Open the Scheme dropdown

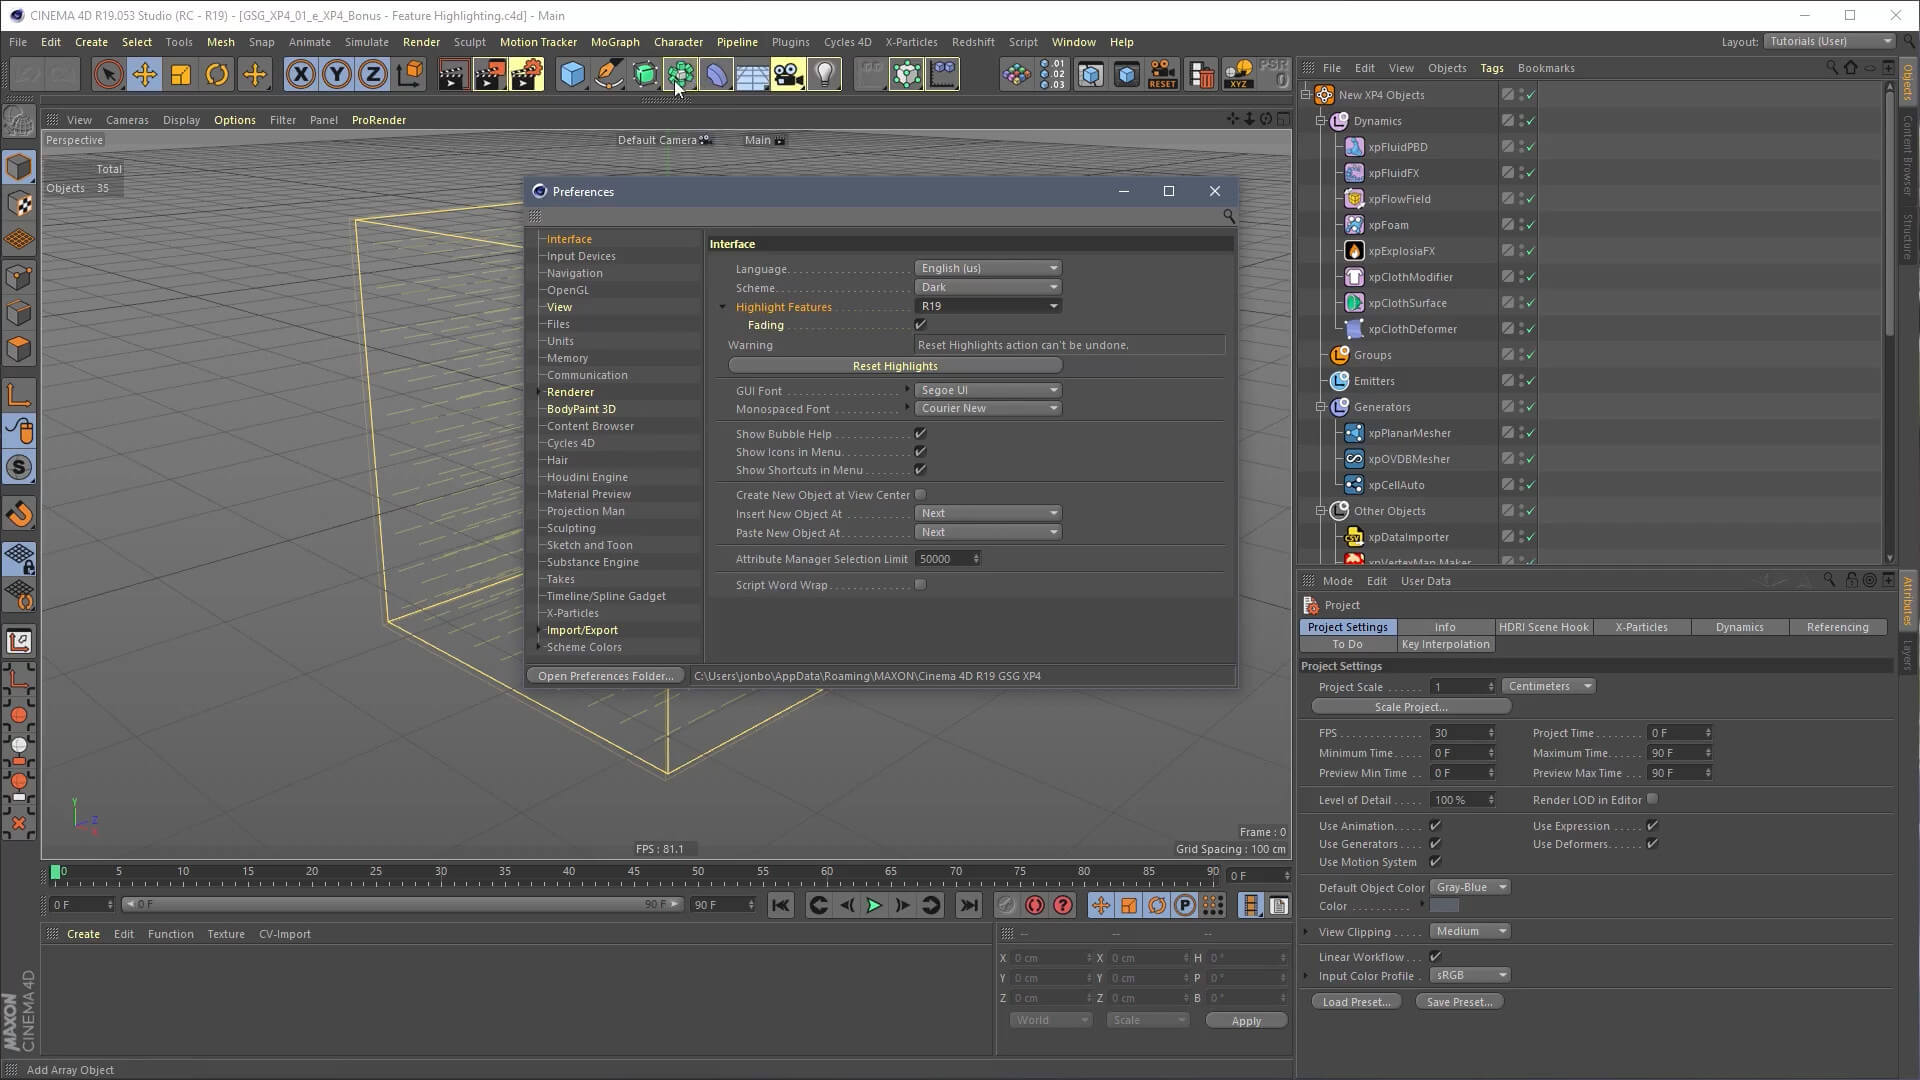(x=987, y=287)
